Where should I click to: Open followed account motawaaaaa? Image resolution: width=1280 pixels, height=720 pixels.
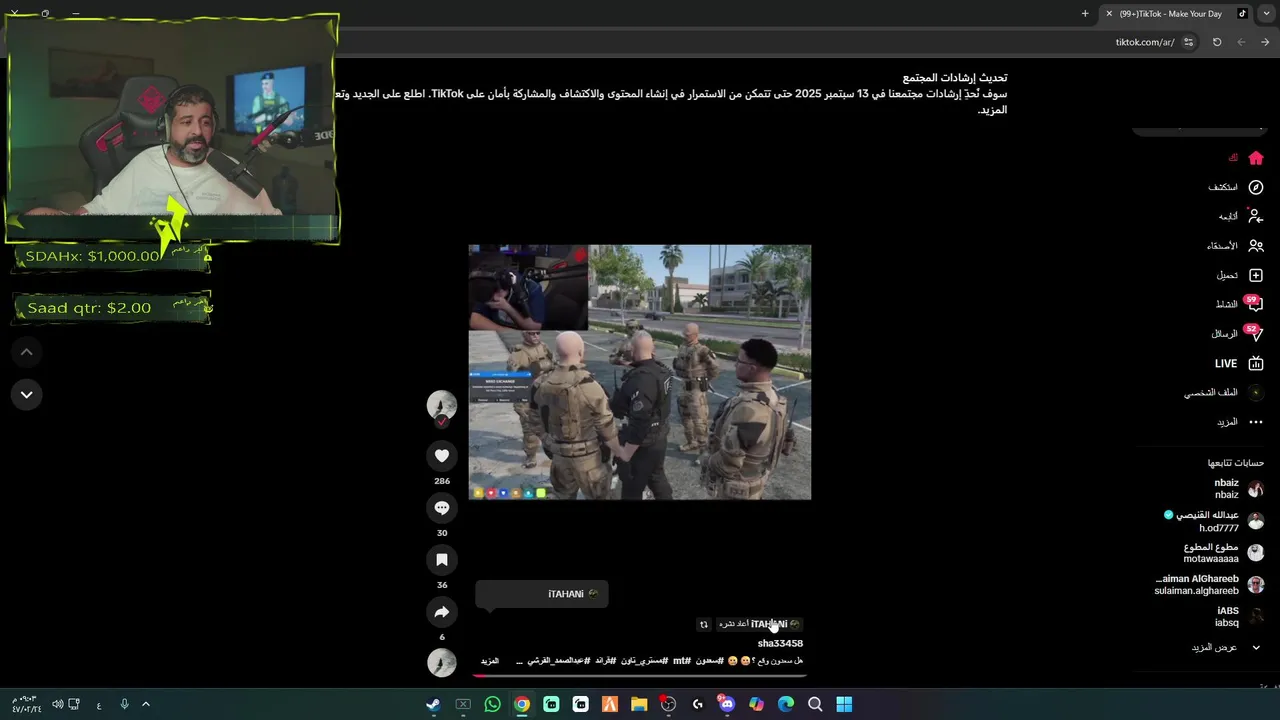click(1224, 553)
